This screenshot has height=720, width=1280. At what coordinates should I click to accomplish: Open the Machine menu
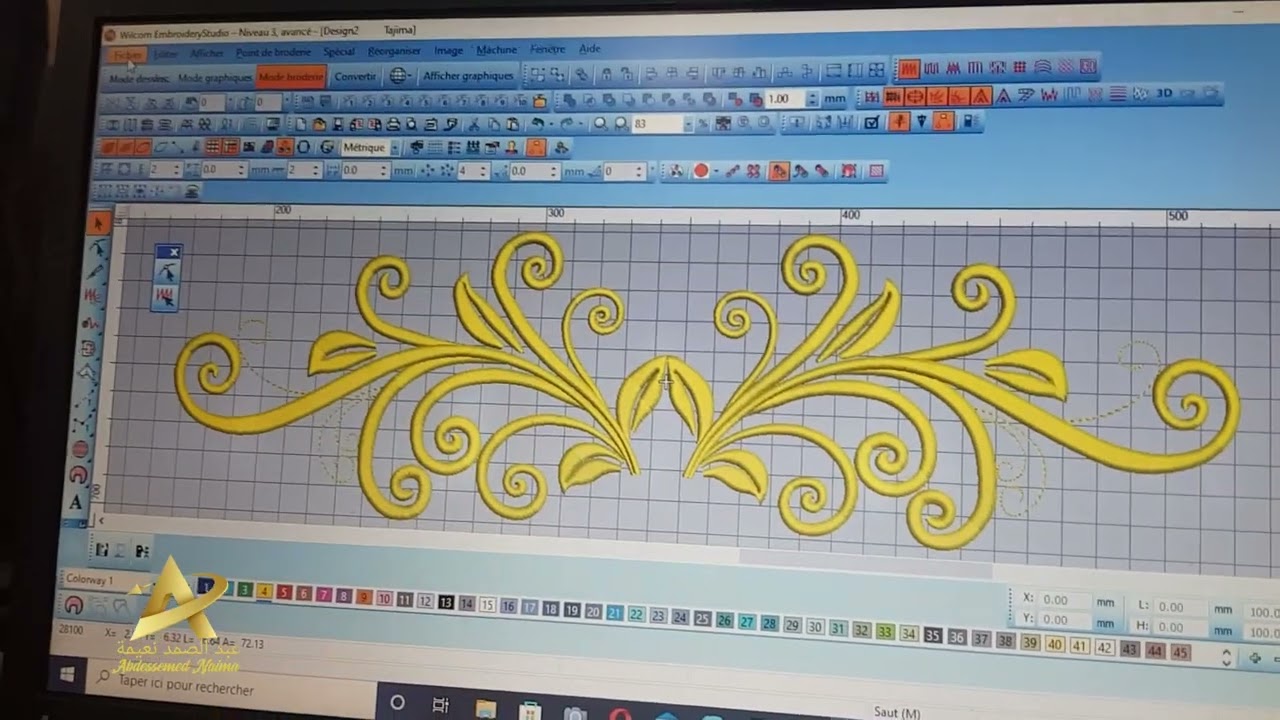point(496,50)
